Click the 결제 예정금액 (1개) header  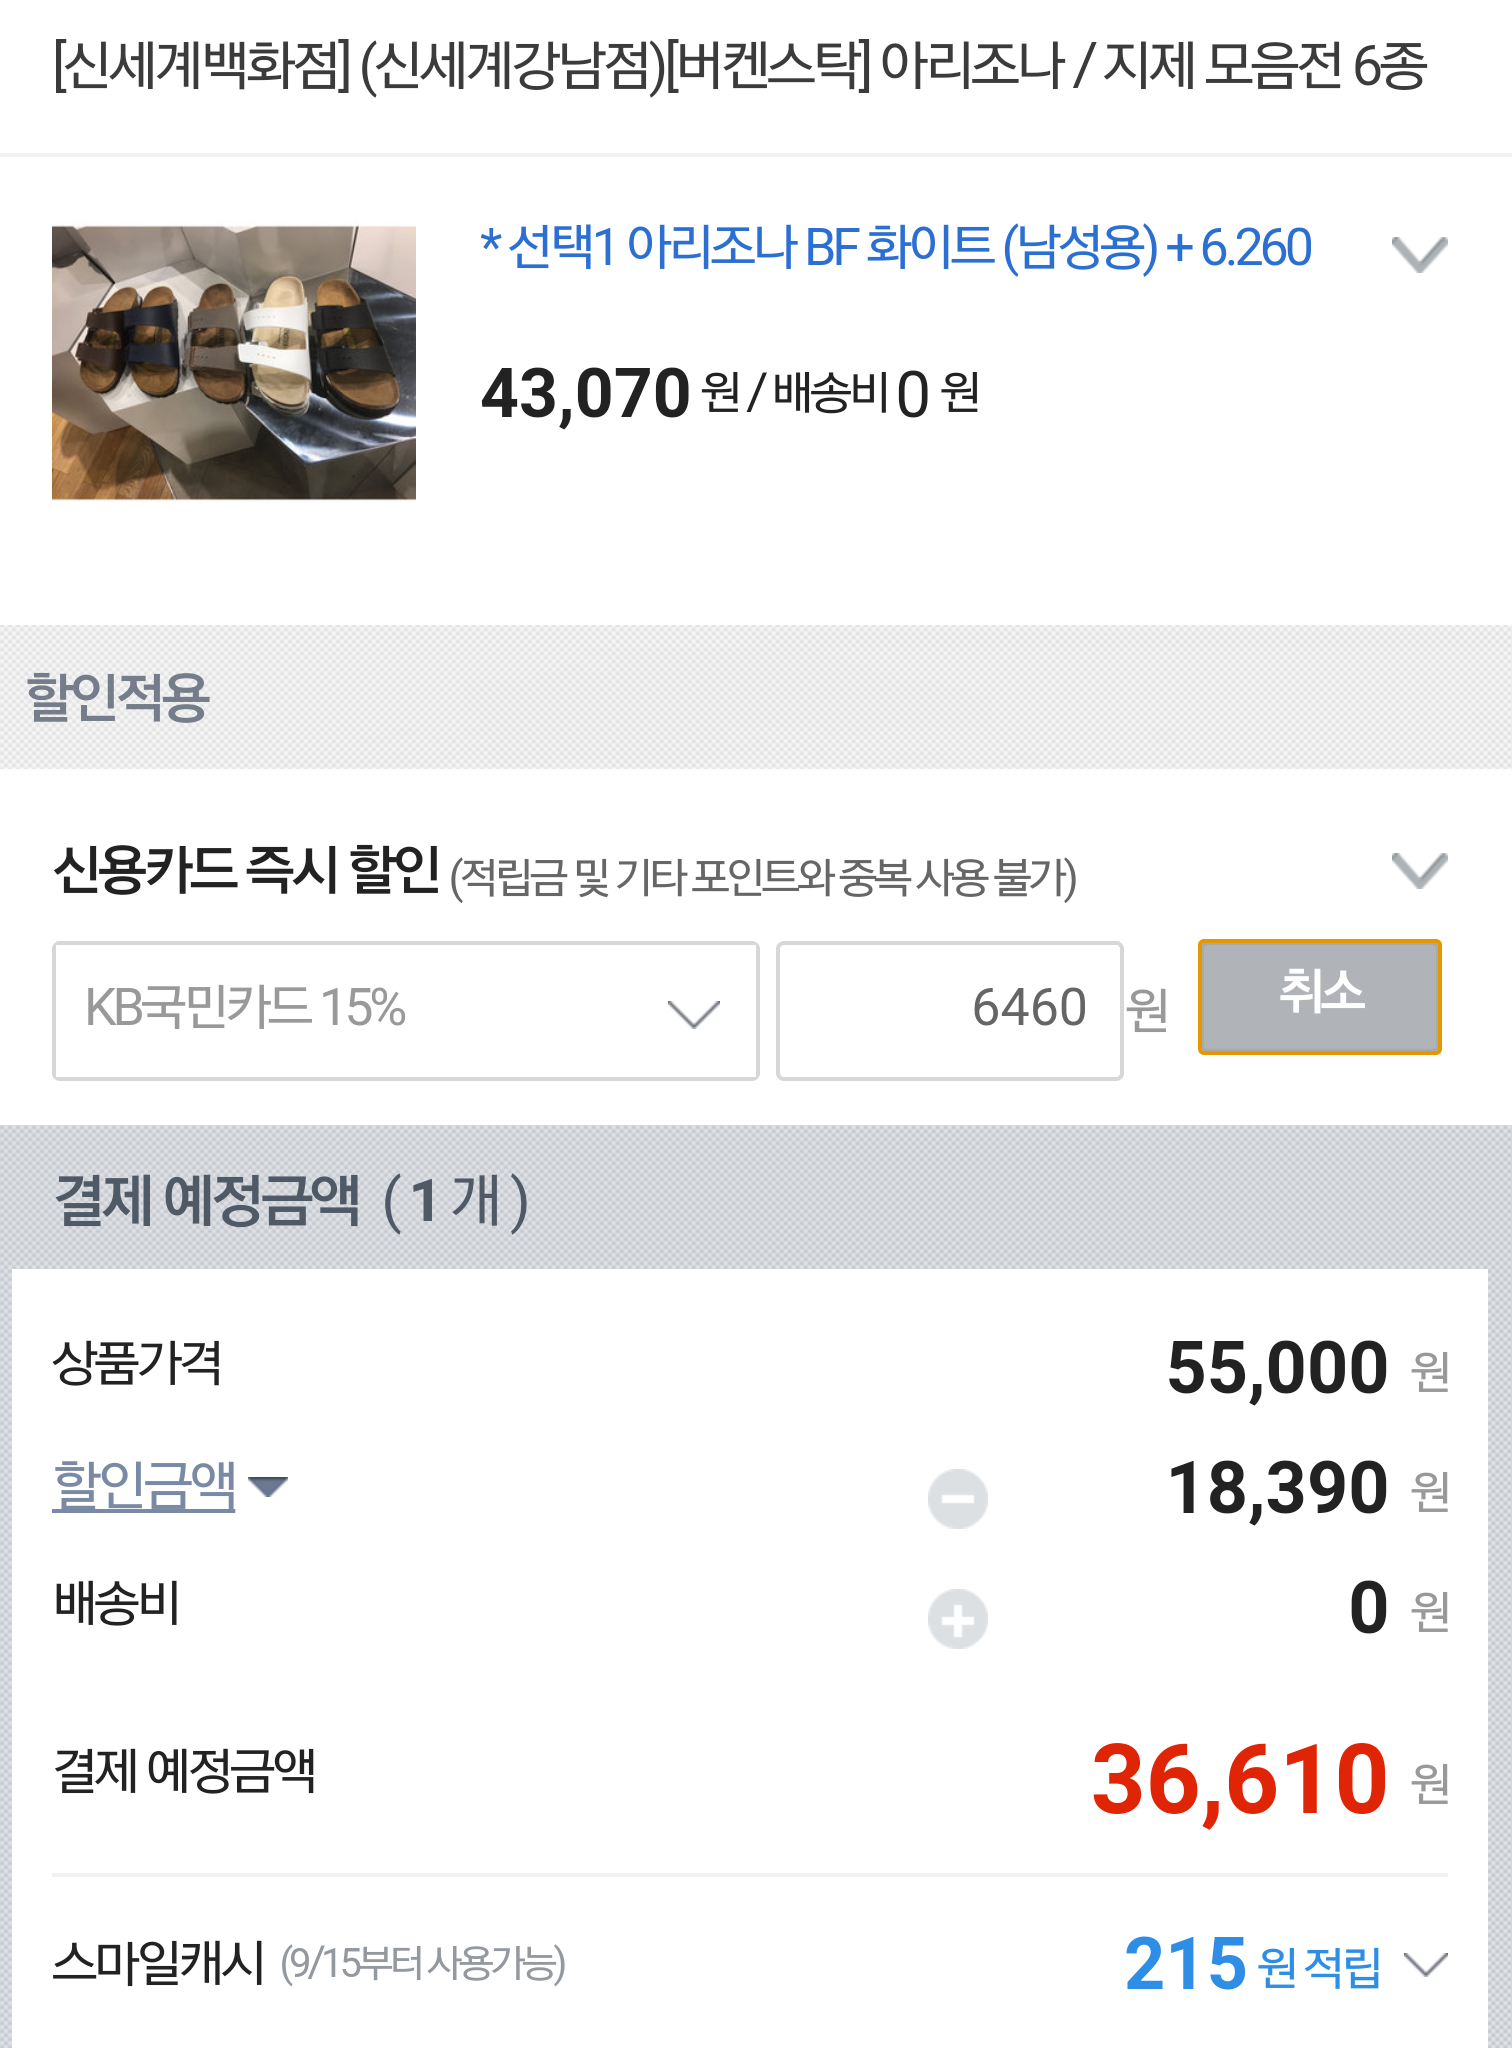point(291,1199)
